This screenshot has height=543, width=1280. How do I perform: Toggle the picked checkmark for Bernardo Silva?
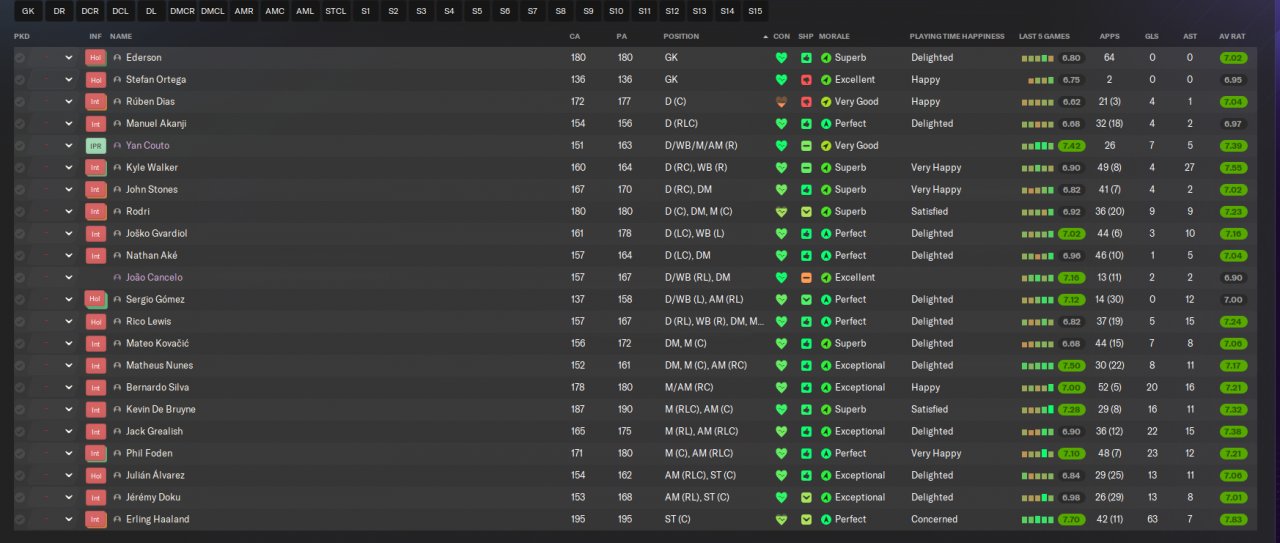pyautogui.click(x=19, y=388)
